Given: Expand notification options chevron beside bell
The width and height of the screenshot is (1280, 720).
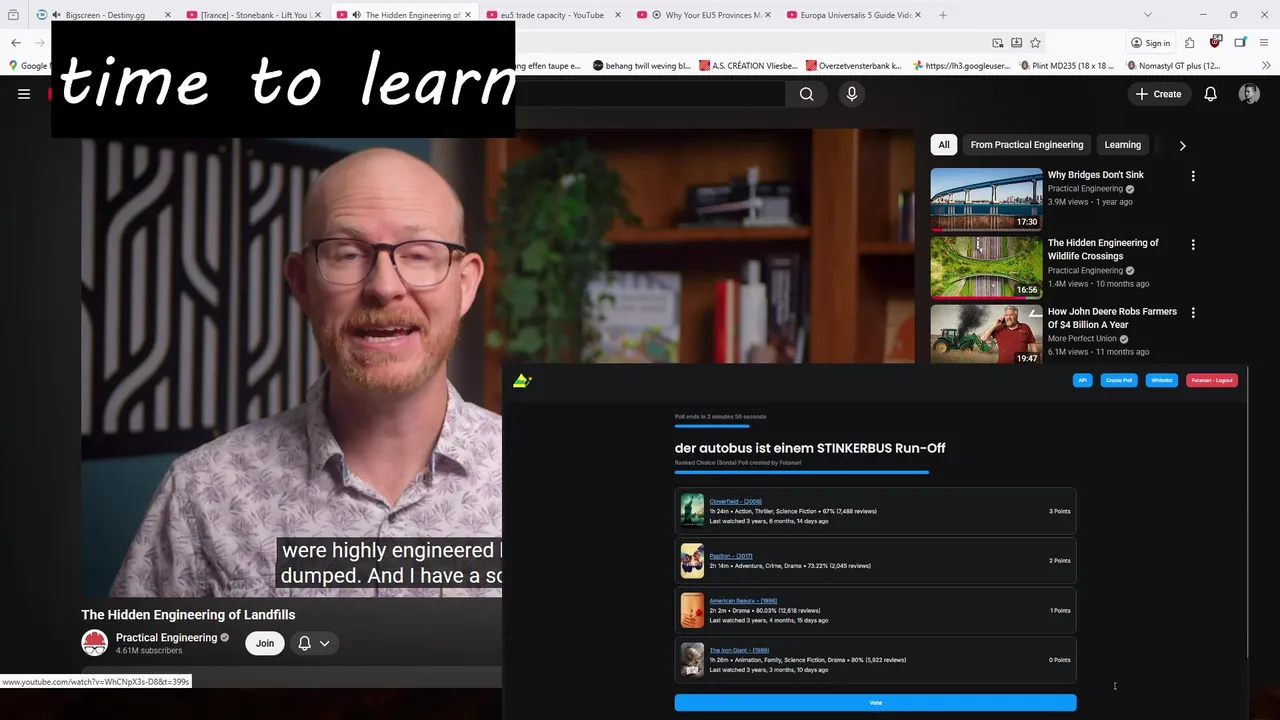Looking at the screenshot, I should [x=324, y=643].
